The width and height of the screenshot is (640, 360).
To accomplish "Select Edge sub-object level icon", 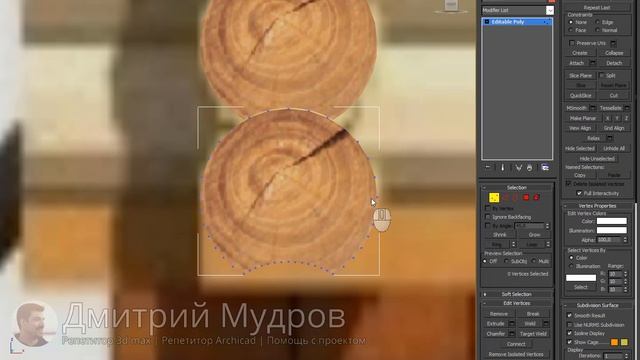I will click(505, 198).
